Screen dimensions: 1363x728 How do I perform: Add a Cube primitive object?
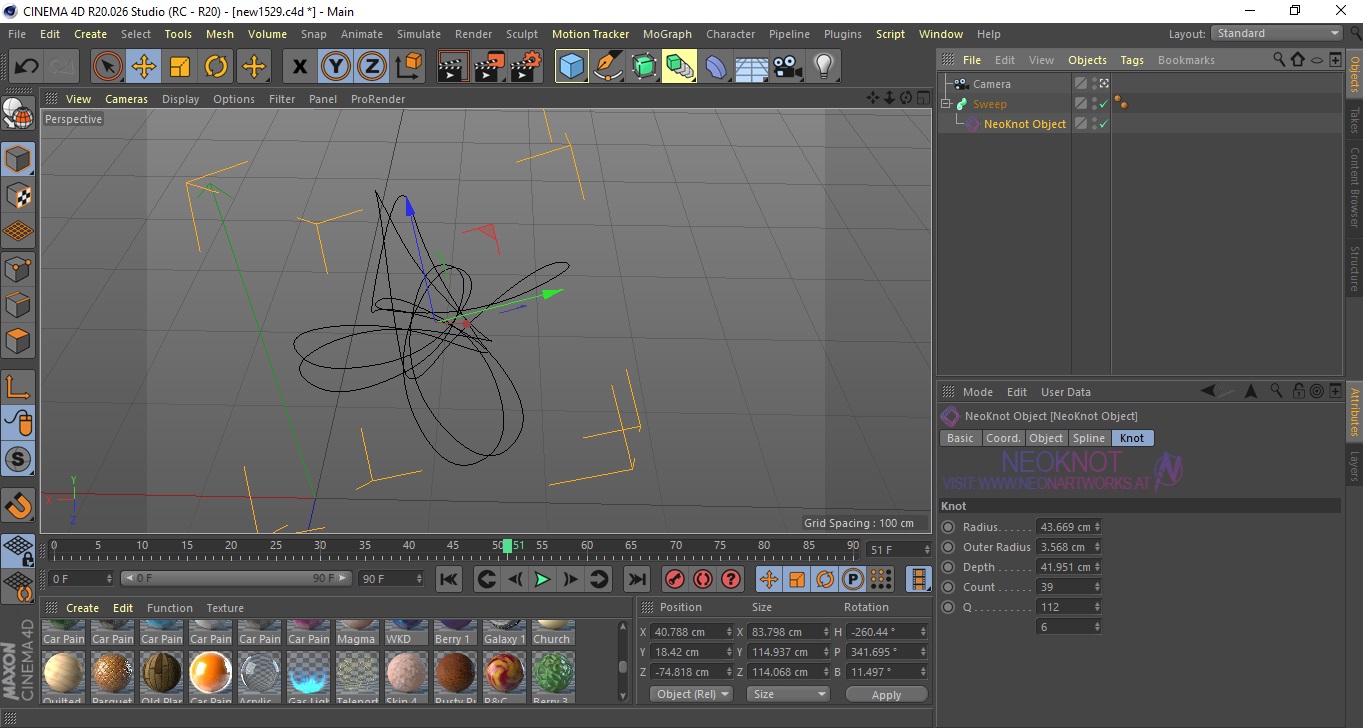click(571, 67)
